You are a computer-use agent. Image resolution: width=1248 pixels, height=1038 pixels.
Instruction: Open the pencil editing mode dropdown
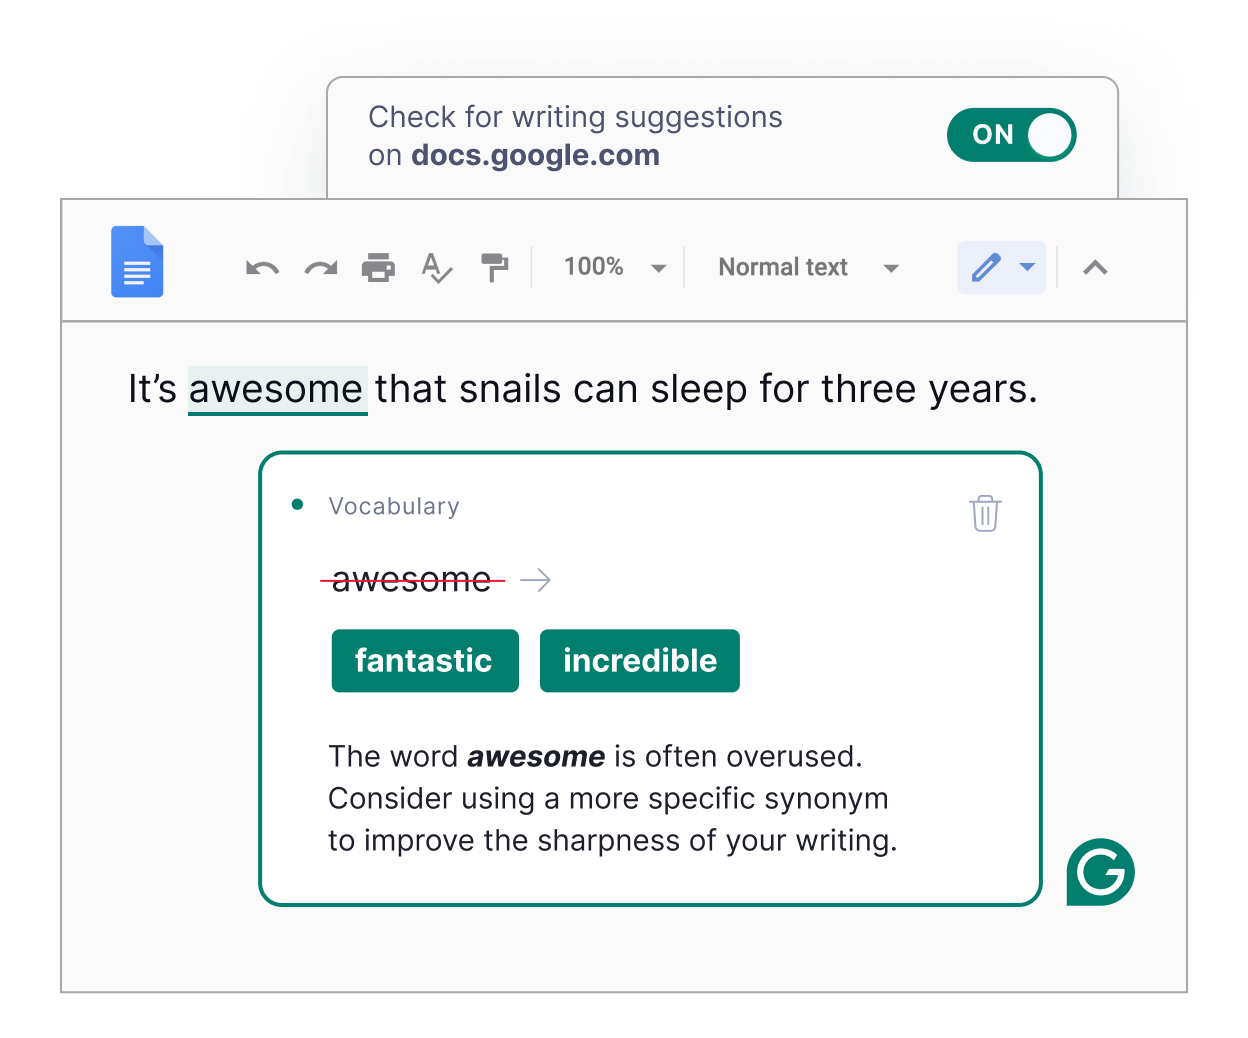point(1001,267)
